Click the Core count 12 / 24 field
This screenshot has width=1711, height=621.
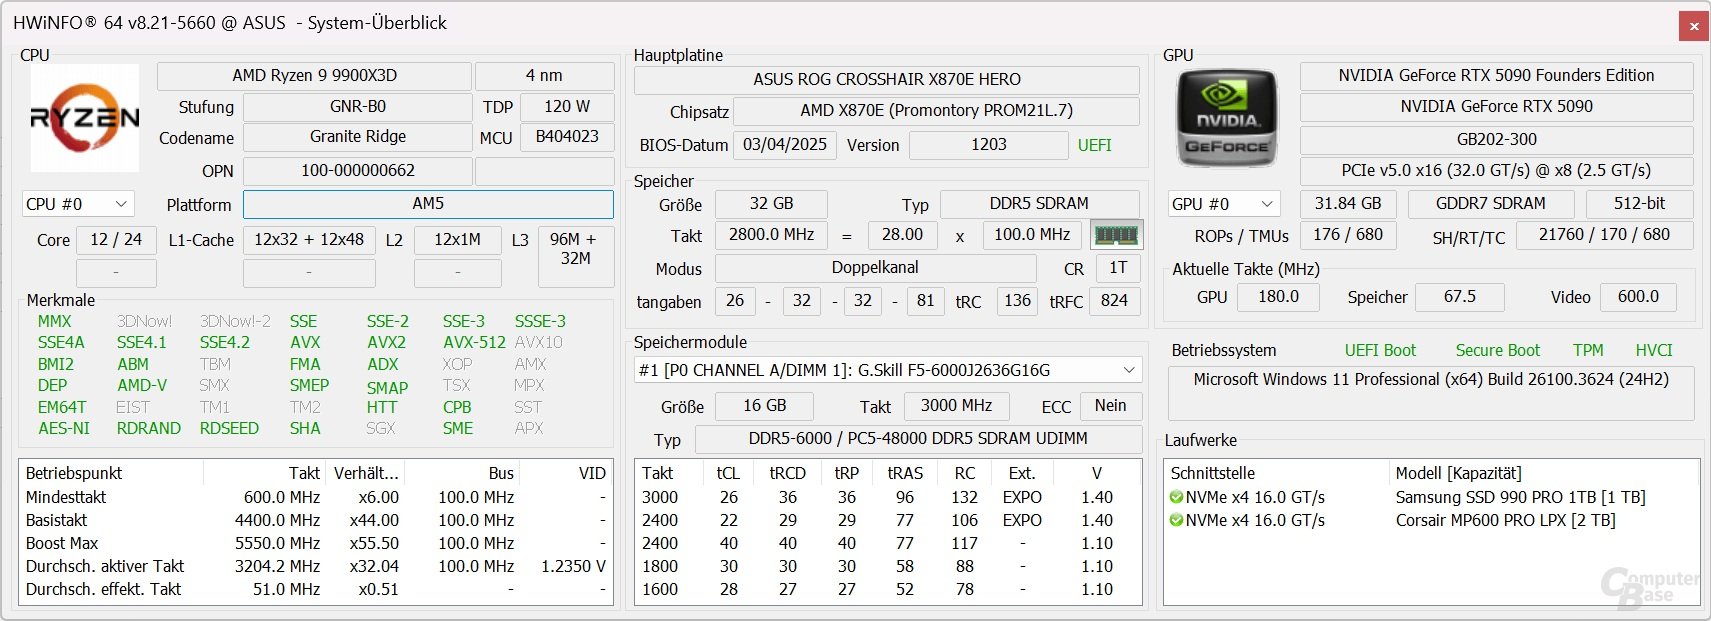tap(116, 240)
